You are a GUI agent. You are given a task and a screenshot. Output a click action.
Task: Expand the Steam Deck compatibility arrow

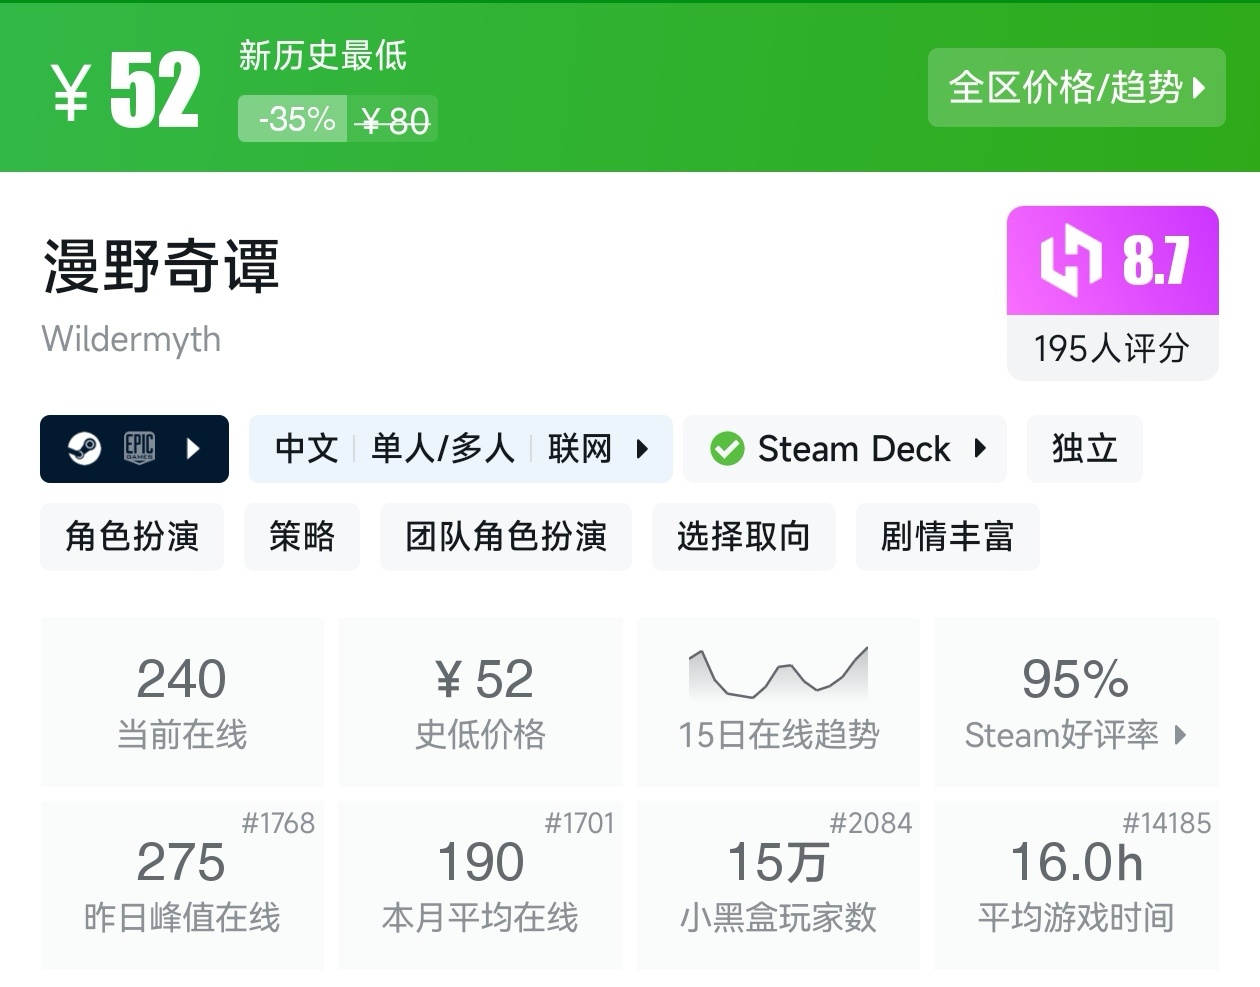pos(980,449)
